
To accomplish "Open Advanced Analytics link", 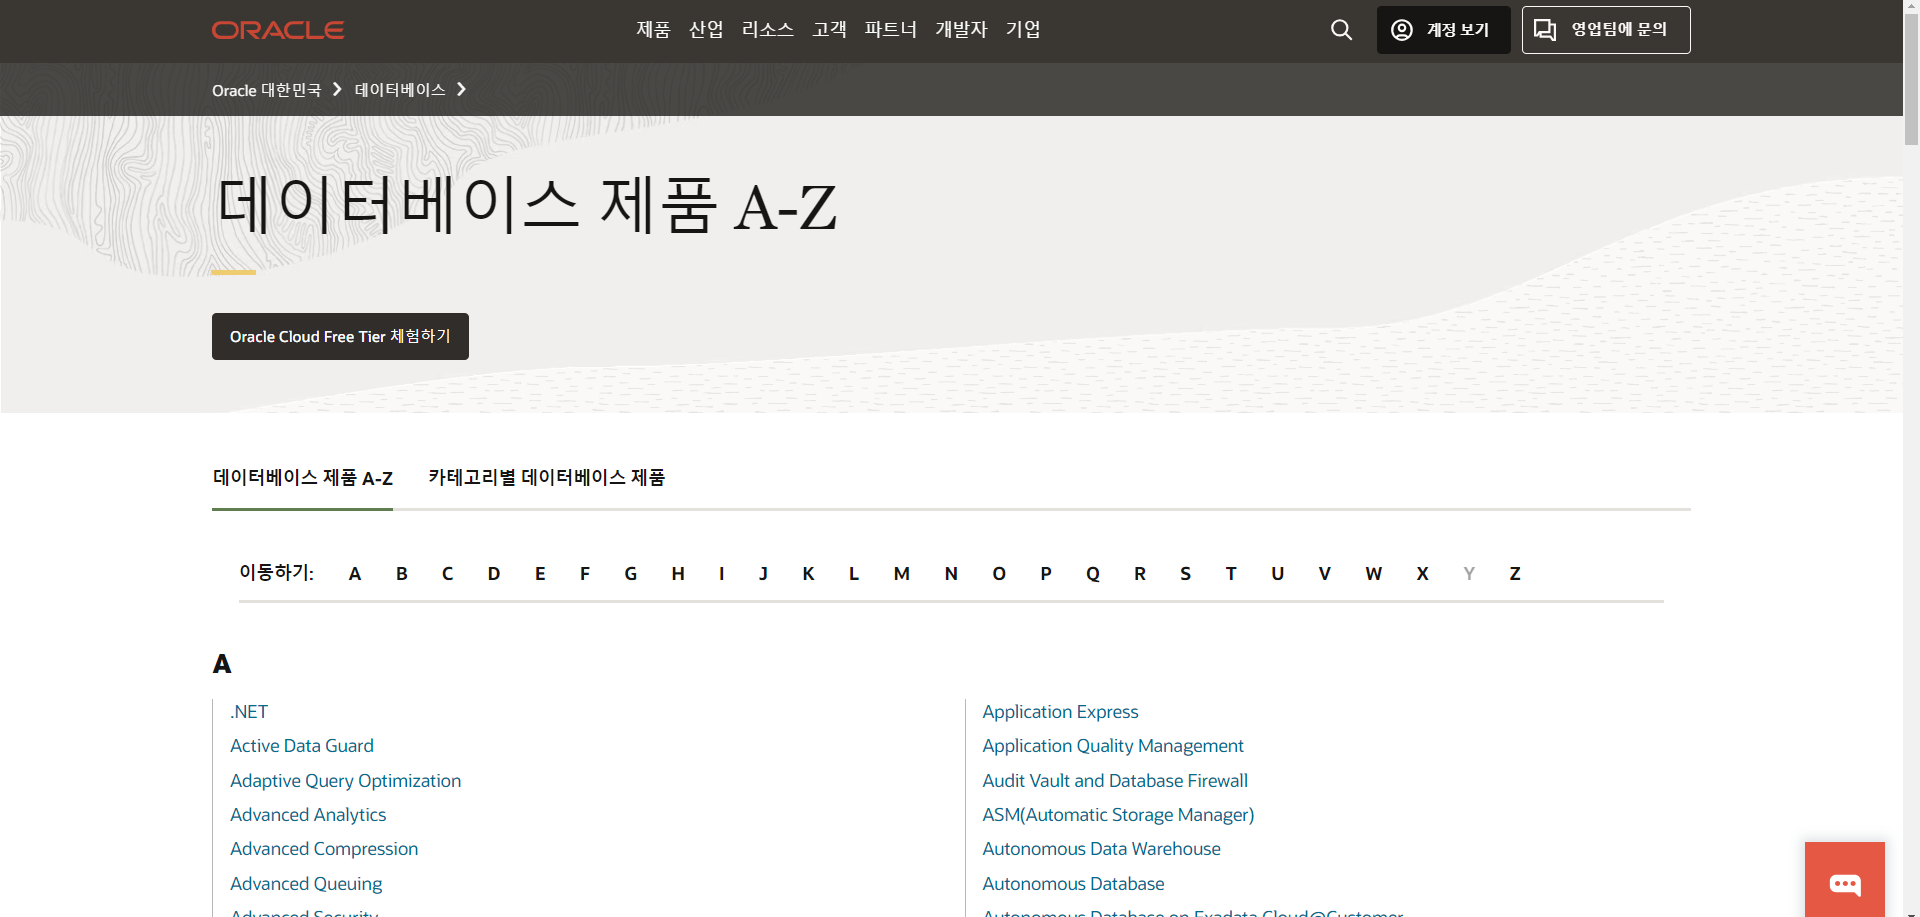I will (x=308, y=815).
